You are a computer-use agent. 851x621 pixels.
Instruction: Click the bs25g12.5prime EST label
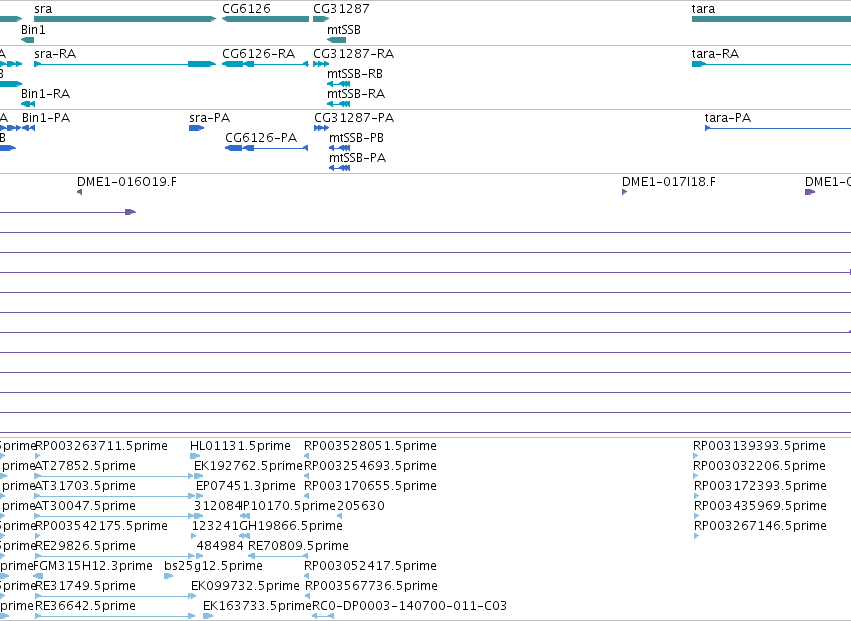click(x=213, y=566)
